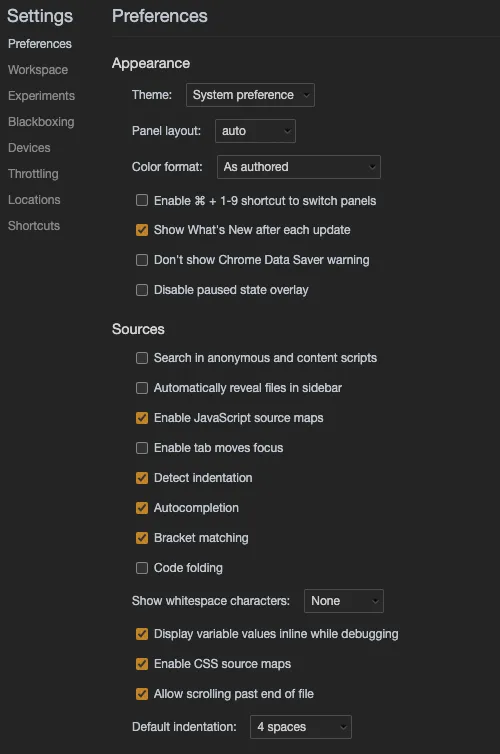Click the Default indentation: label
The image size is (500, 754).
click(x=184, y=727)
